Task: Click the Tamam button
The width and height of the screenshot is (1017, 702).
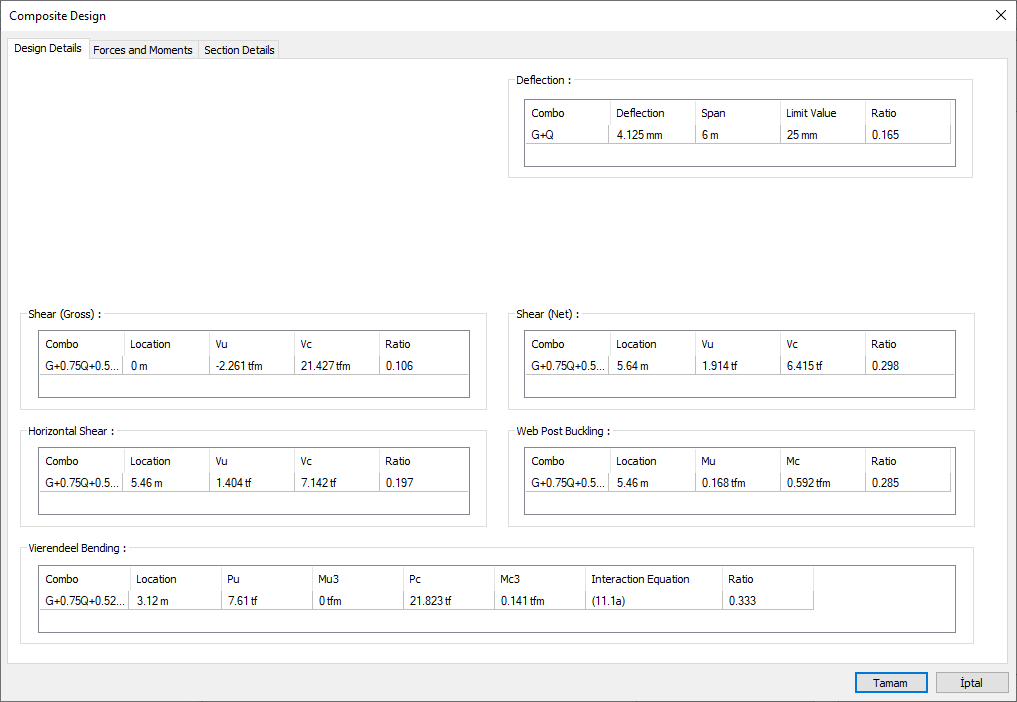Action: click(890, 683)
